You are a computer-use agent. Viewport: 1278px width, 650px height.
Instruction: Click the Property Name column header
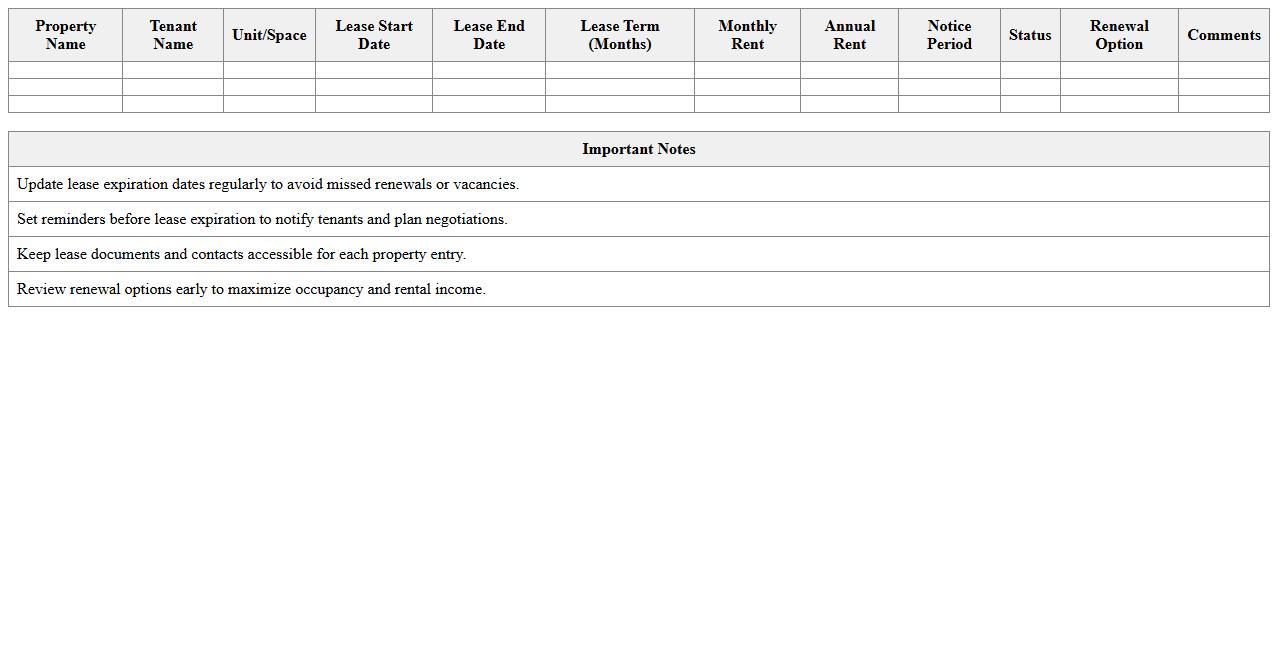coord(65,35)
